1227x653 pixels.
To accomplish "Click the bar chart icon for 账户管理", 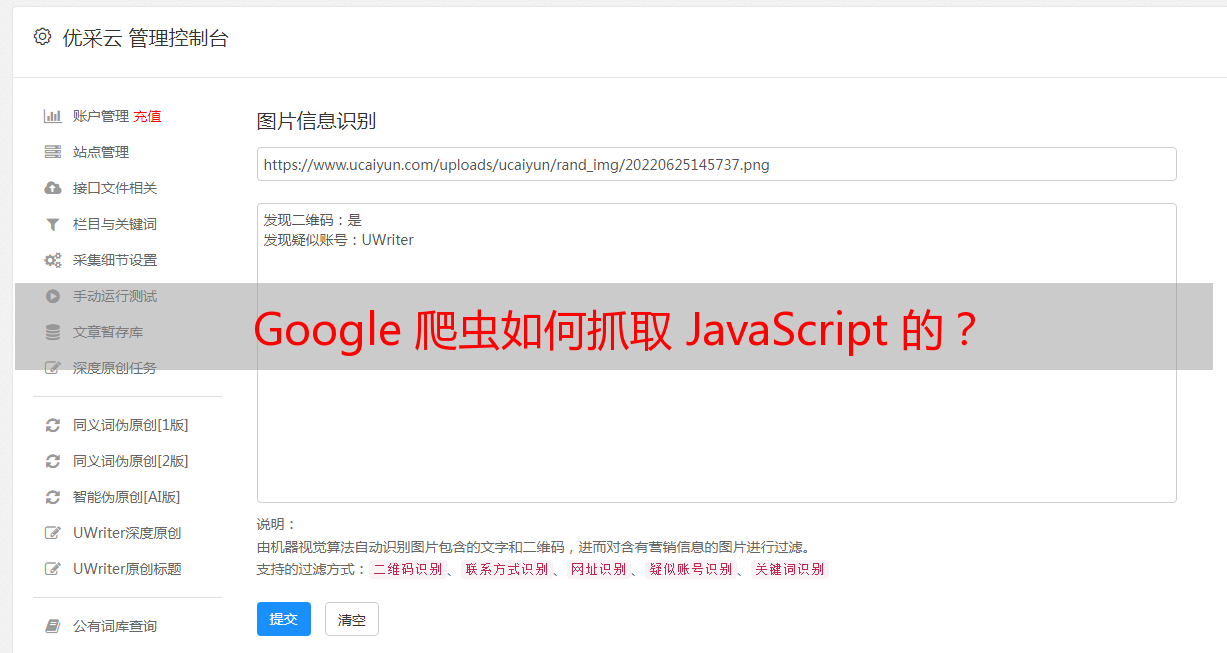I will [53, 116].
